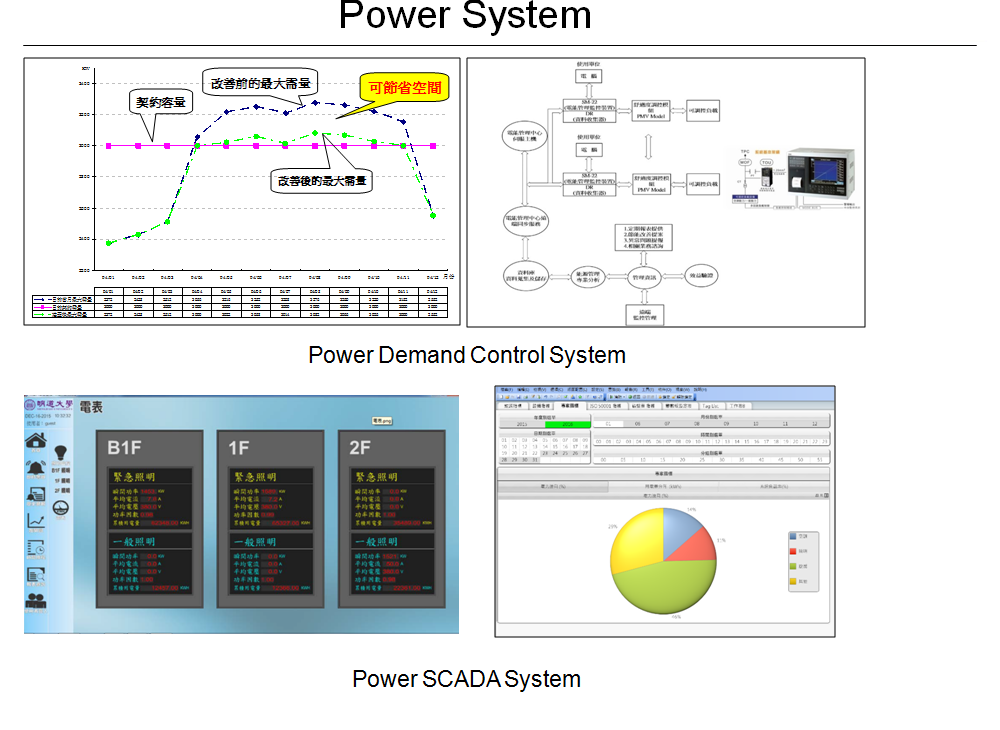Click the 緊急照明 header in the B1F panel
The width and height of the screenshot is (1000, 730).
(134, 477)
